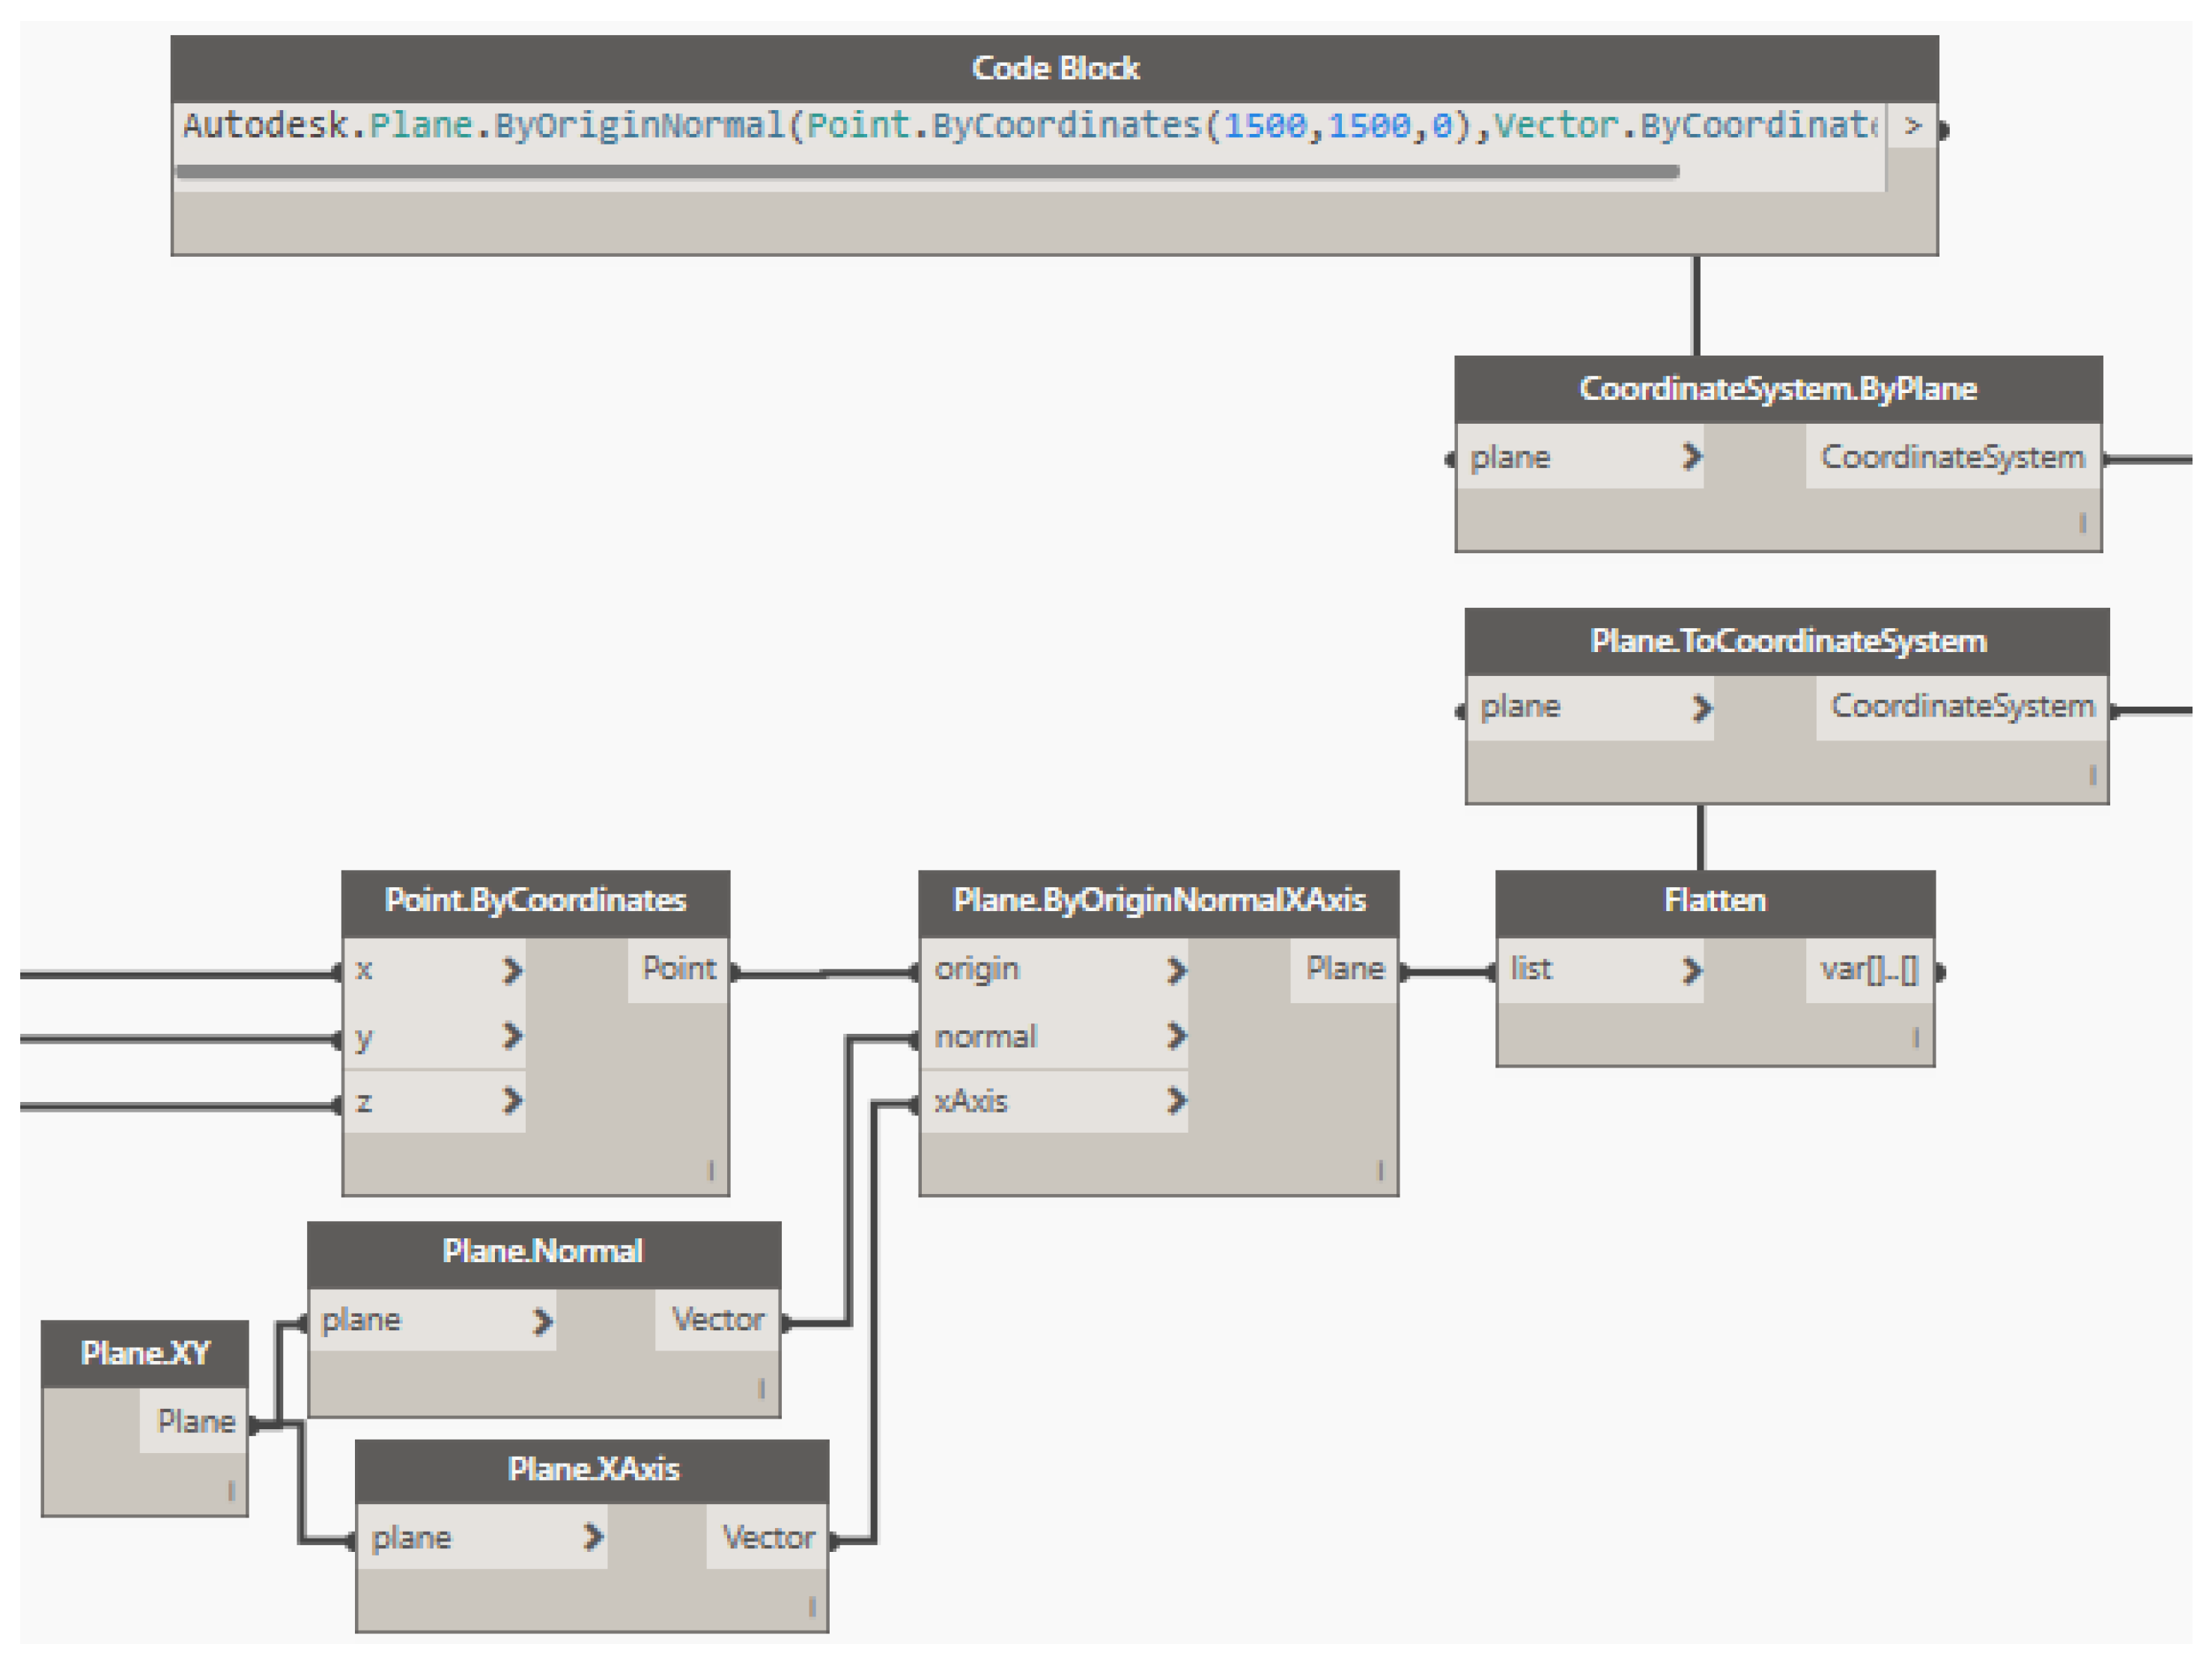Click the Code Block horizontal scrollbar
The image size is (2212, 1653).
pos(926,172)
